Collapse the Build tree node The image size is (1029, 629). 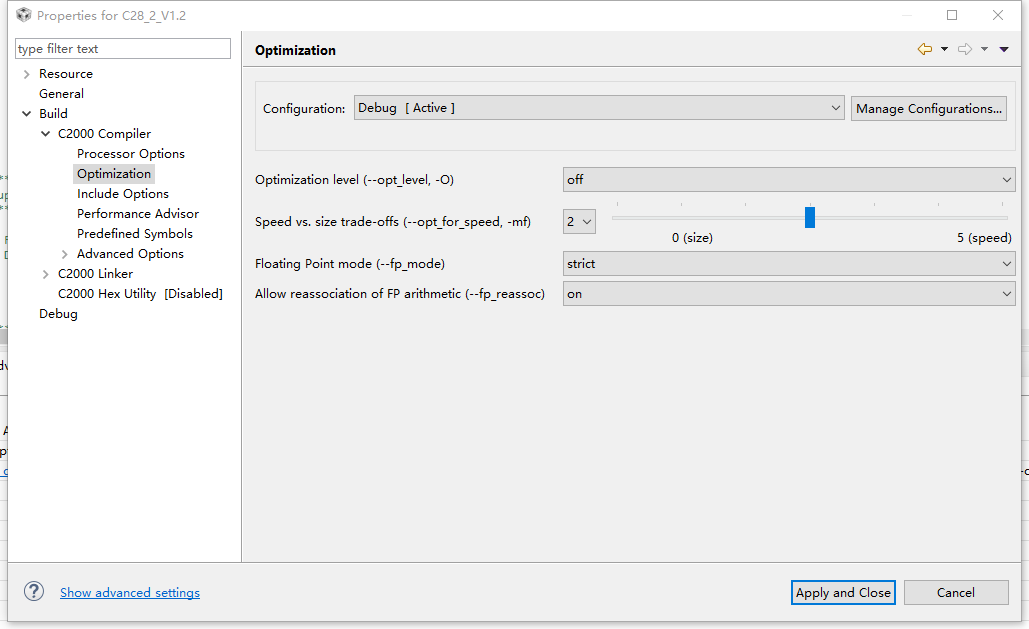pos(26,114)
